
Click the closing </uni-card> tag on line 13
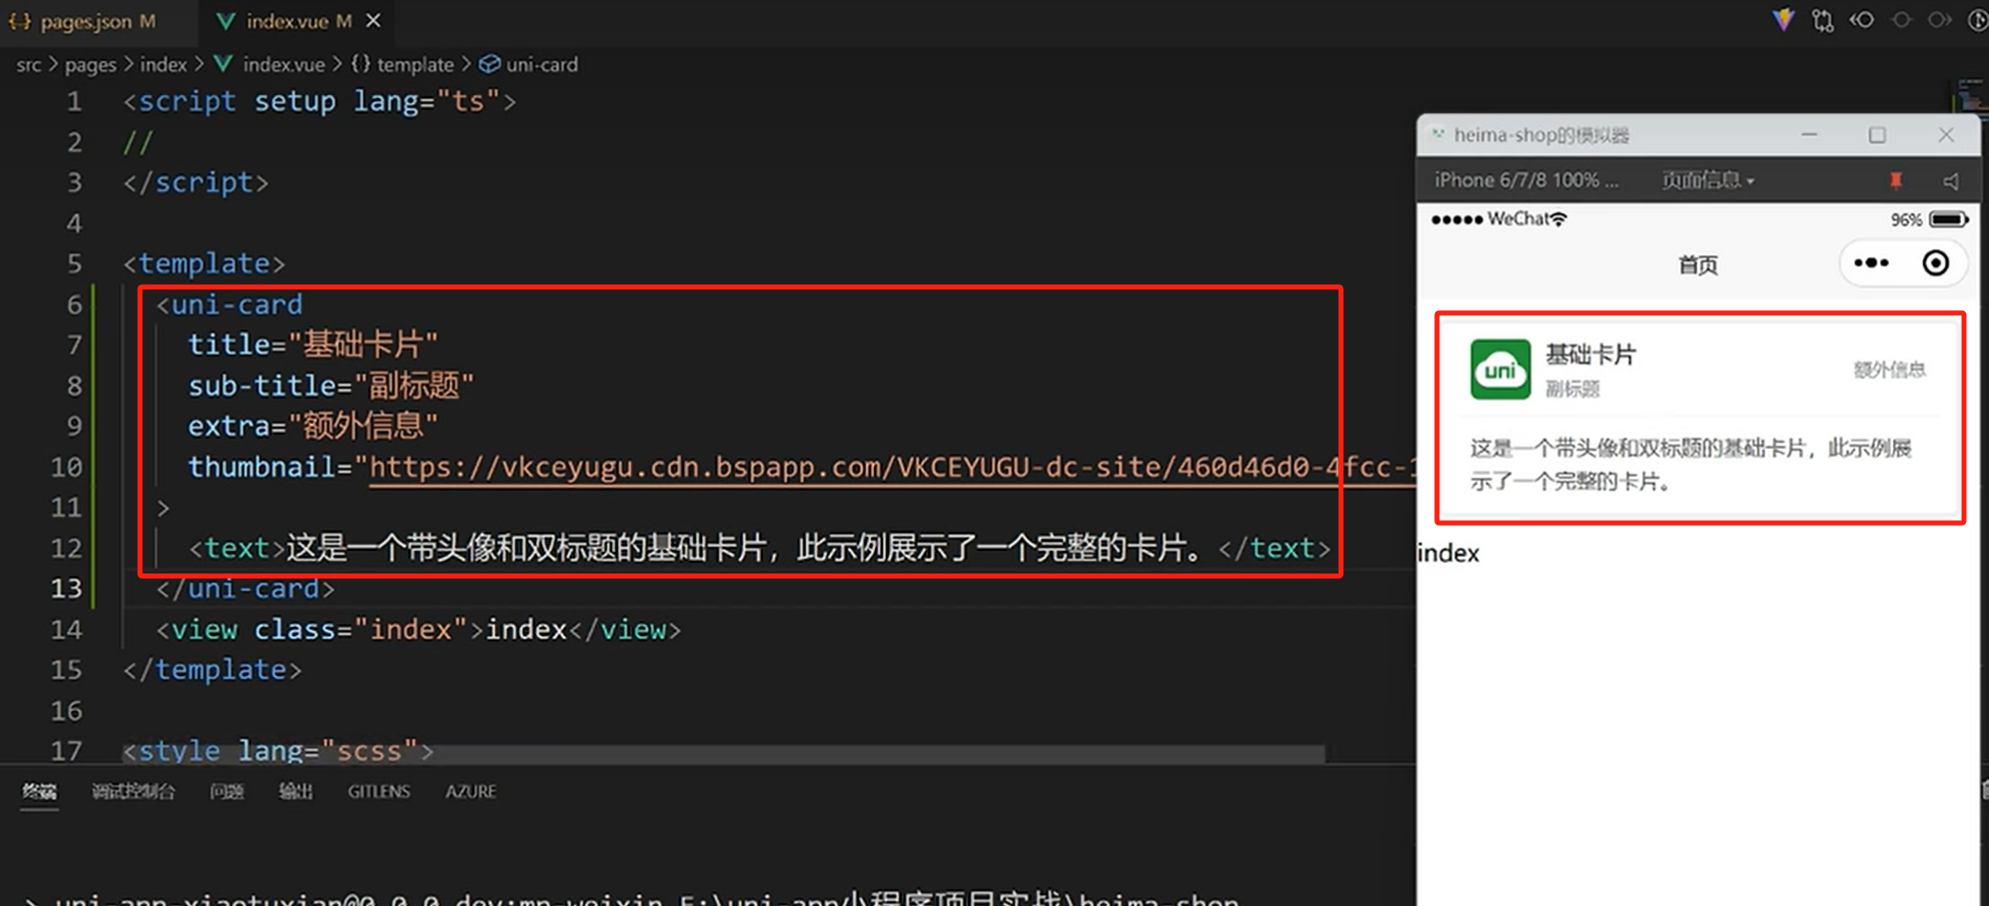pos(245,589)
